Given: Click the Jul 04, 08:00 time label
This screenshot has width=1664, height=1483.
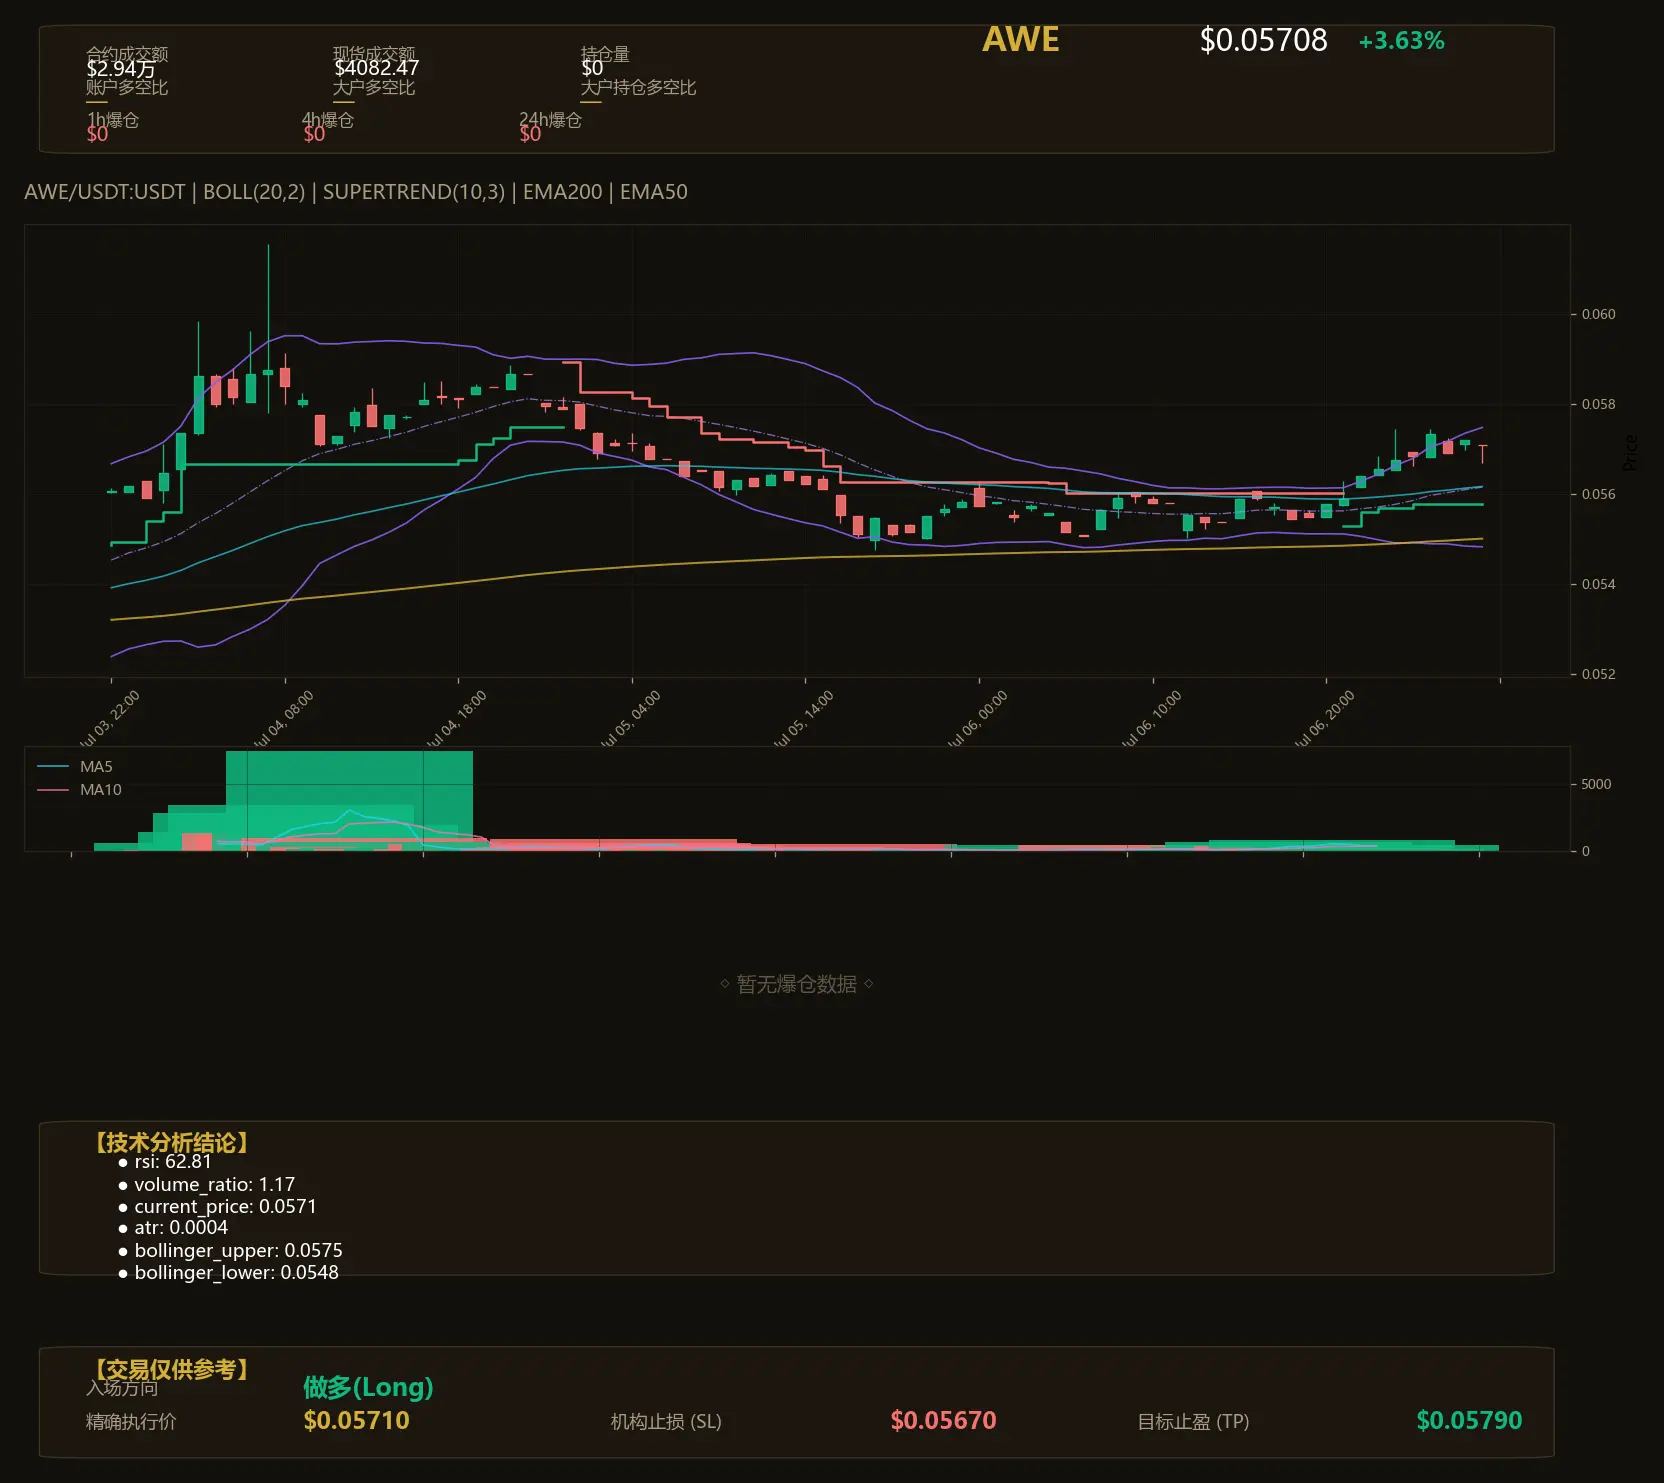Looking at the screenshot, I should (x=284, y=719).
